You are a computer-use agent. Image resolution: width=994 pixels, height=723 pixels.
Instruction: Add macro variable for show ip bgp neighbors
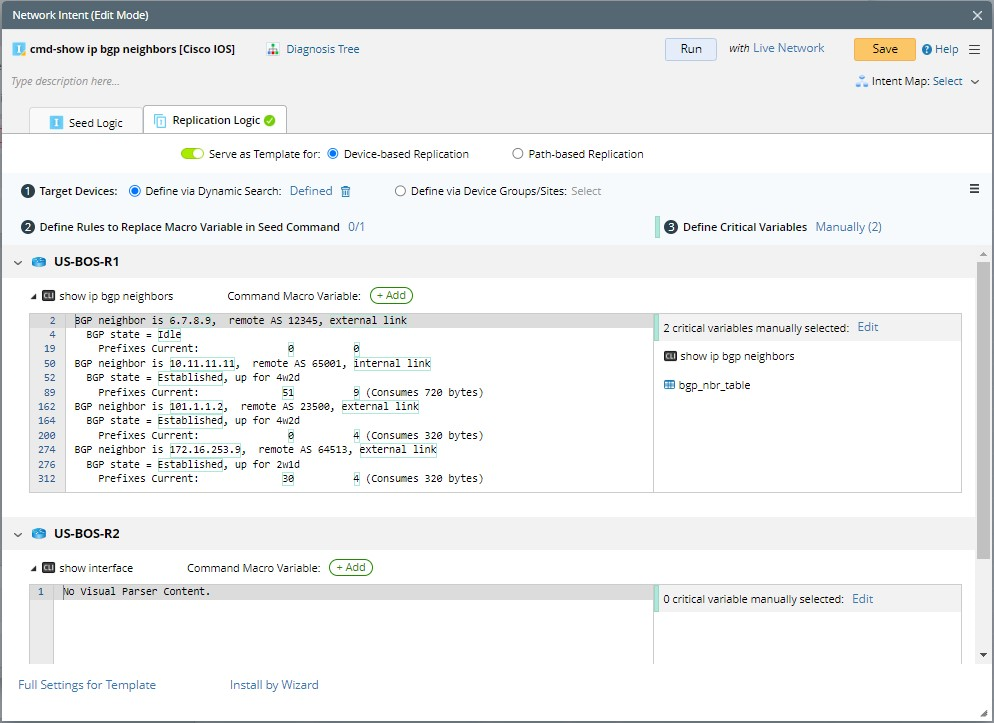coord(391,295)
